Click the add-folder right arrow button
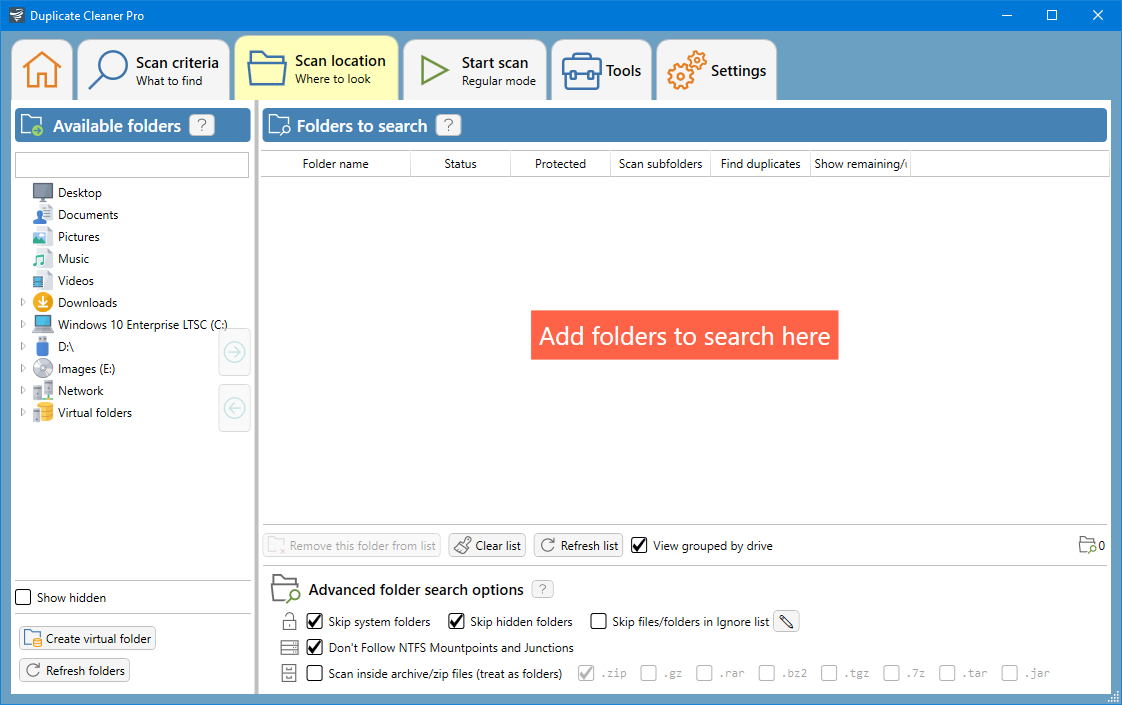The image size is (1122, 705). click(x=235, y=352)
